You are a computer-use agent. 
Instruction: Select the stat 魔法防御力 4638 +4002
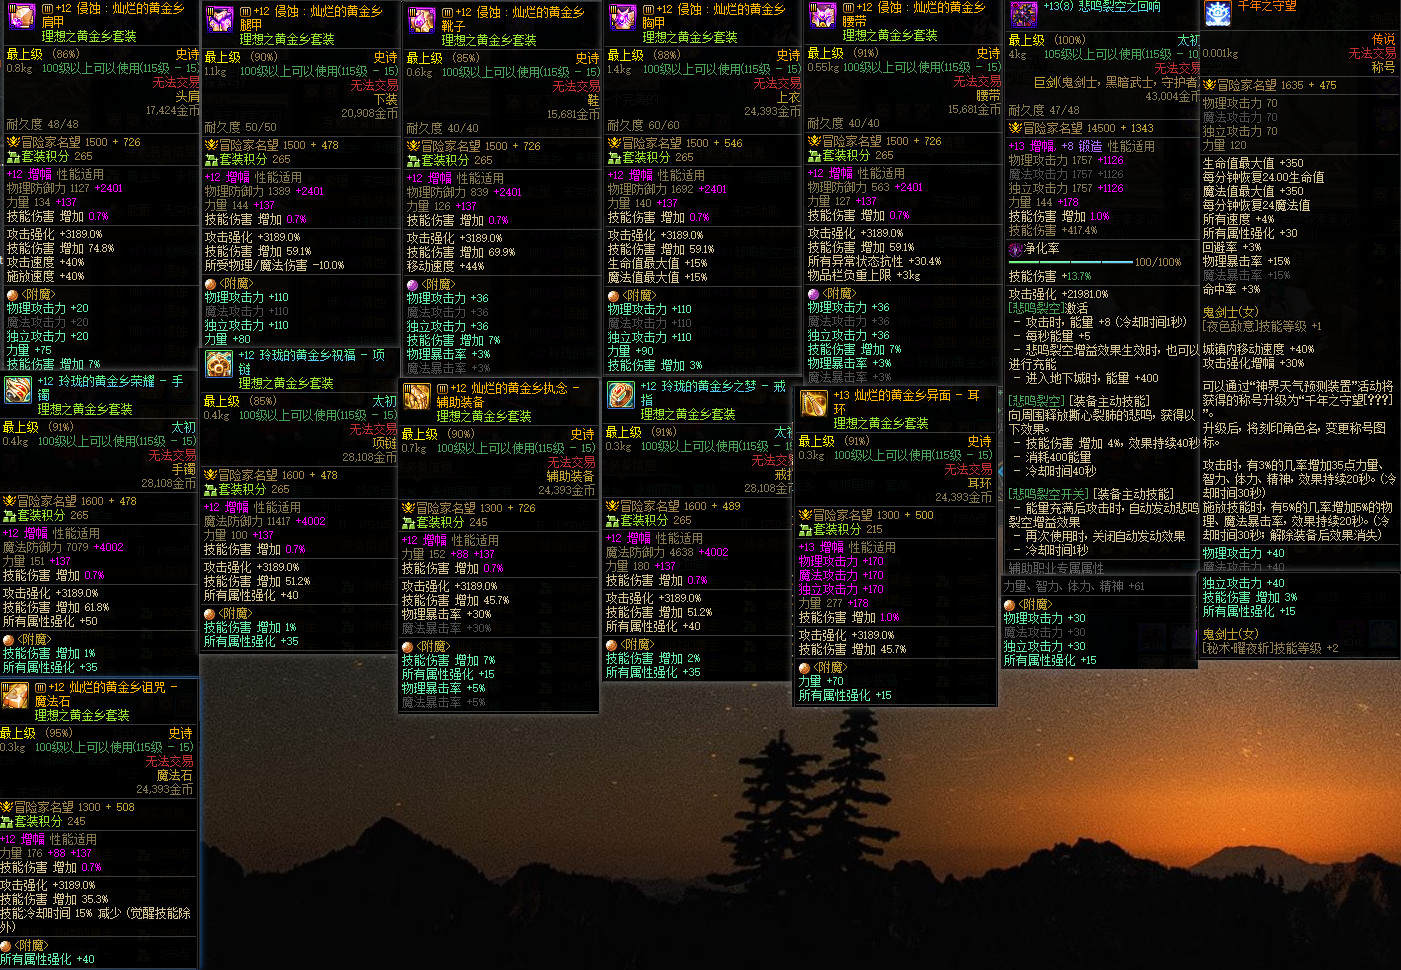(667, 552)
